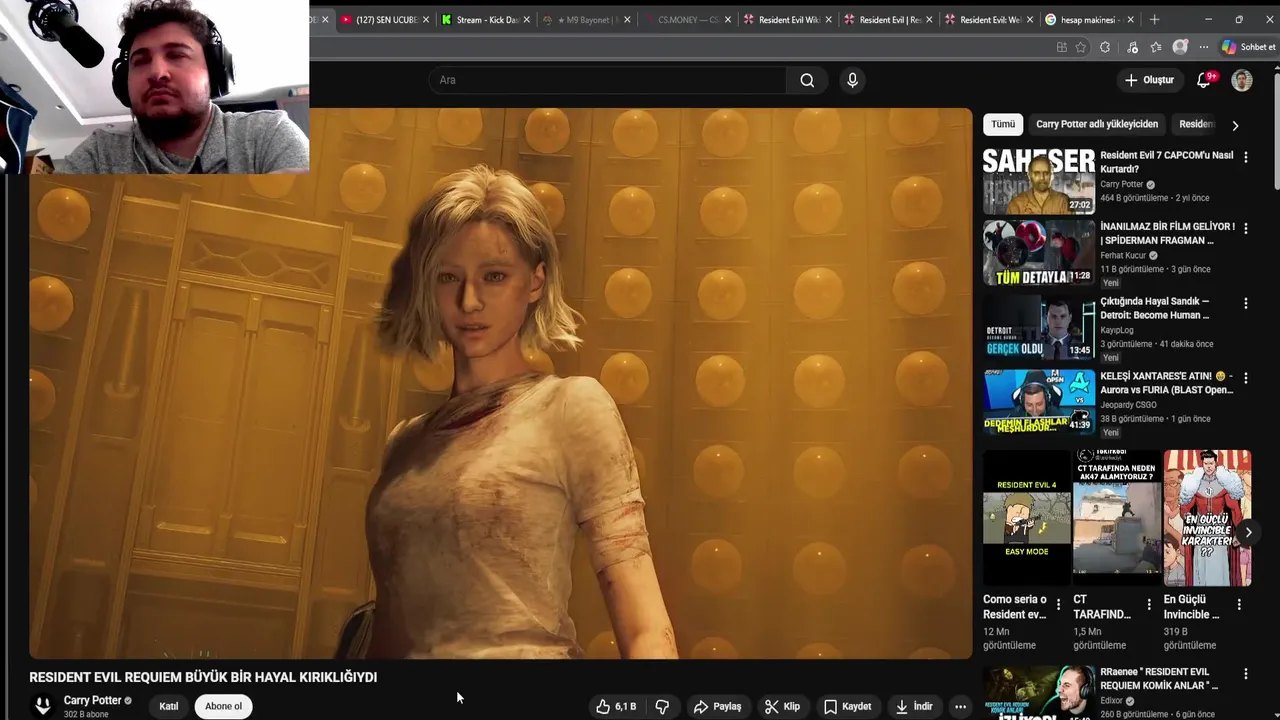Open KELEŞİ XANTARES'E ATIN video title
This screenshot has height=720, width=1280.
(x=1167, y=383)
